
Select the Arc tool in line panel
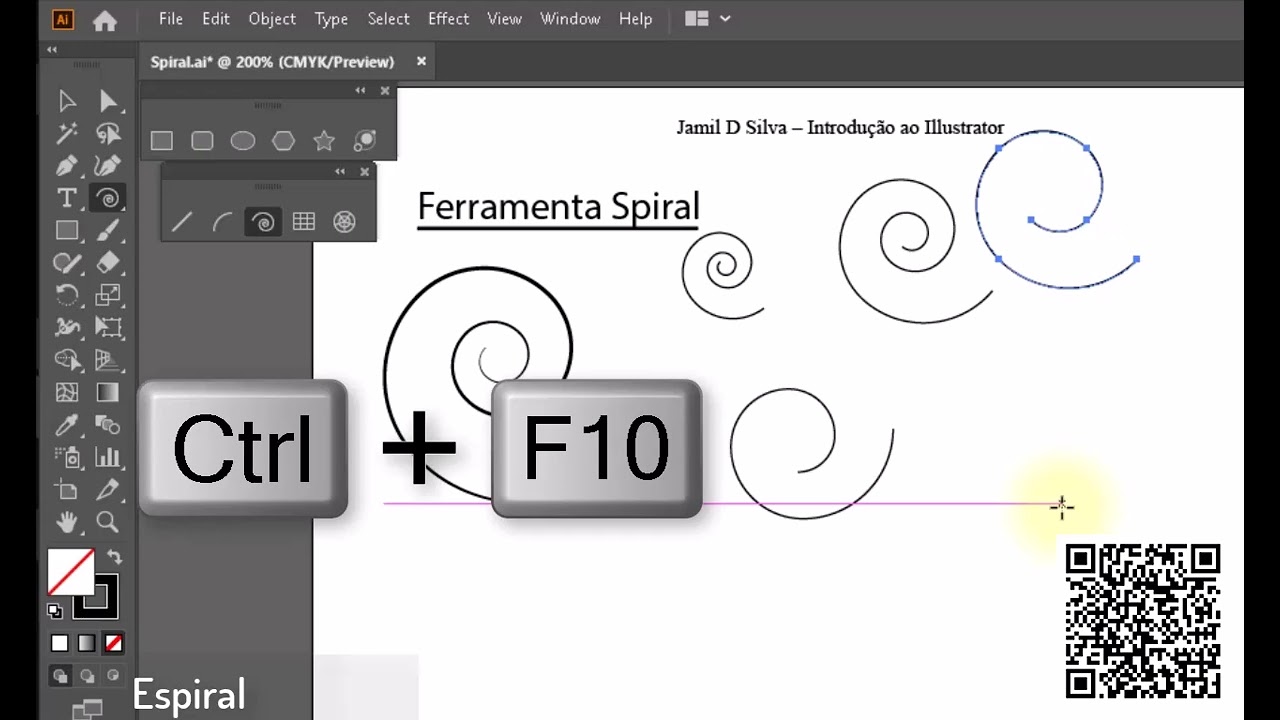coord(222,222)
